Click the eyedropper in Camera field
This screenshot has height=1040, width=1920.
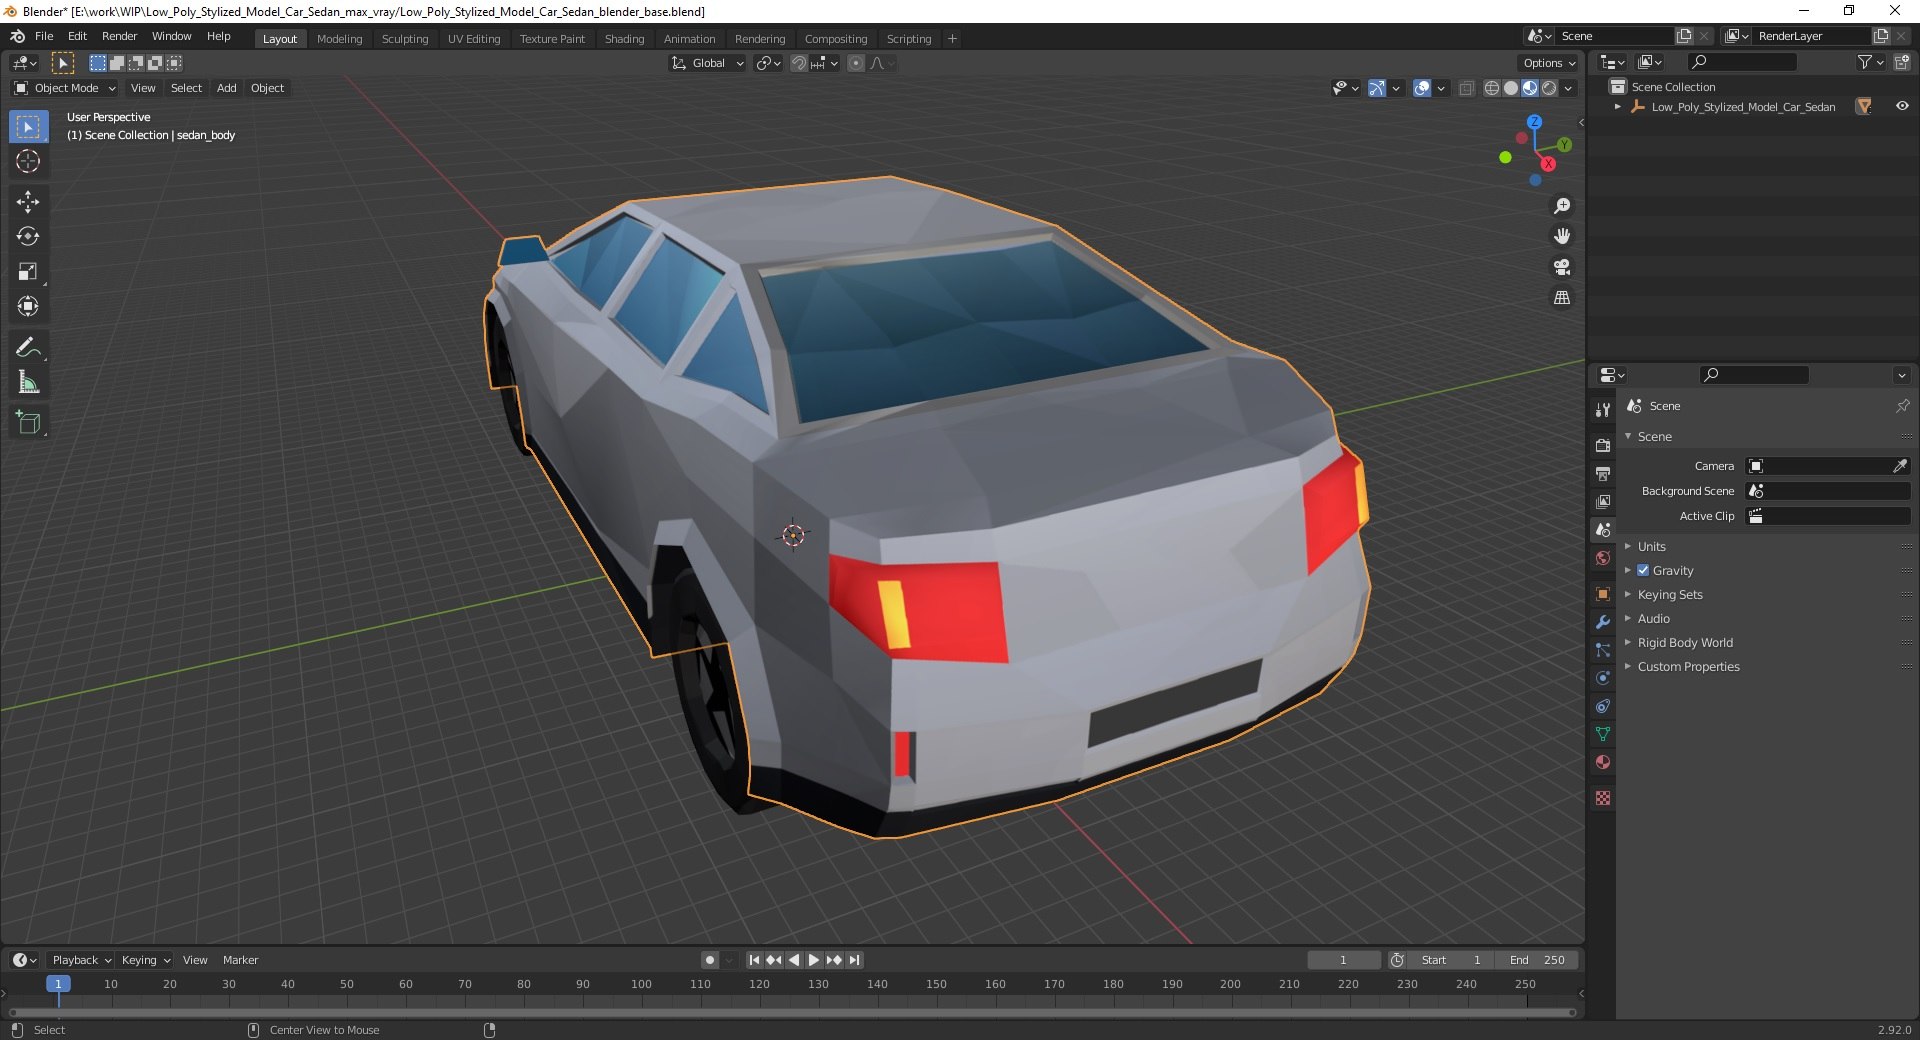[x=1900, y=466]
